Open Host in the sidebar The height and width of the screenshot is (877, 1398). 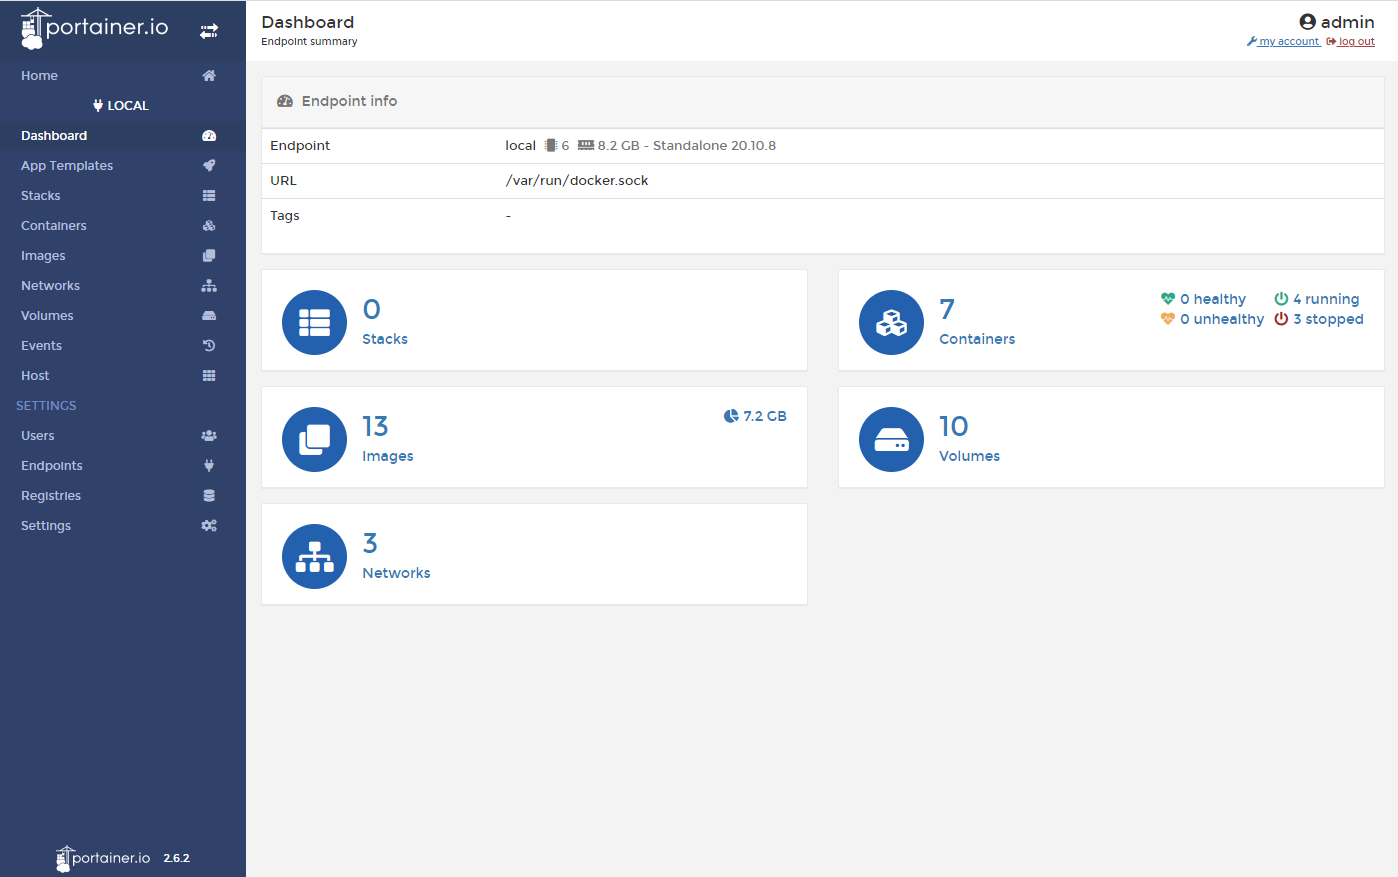pos(123,376)
